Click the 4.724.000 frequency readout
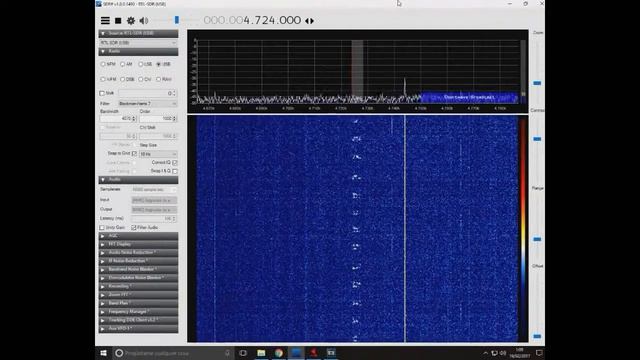This screenshot has height=360, width=640. coord(272,20)
